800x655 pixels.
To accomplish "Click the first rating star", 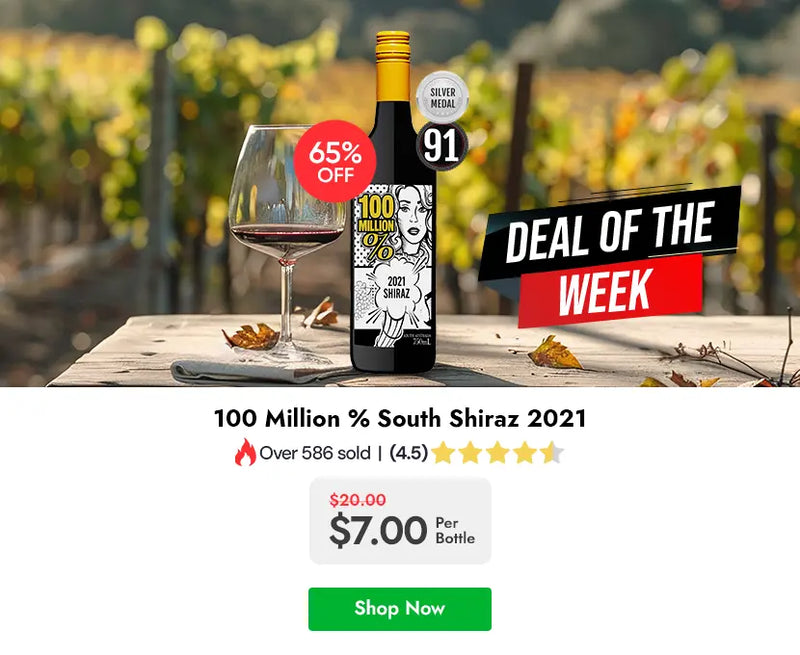I will point(443,453).
